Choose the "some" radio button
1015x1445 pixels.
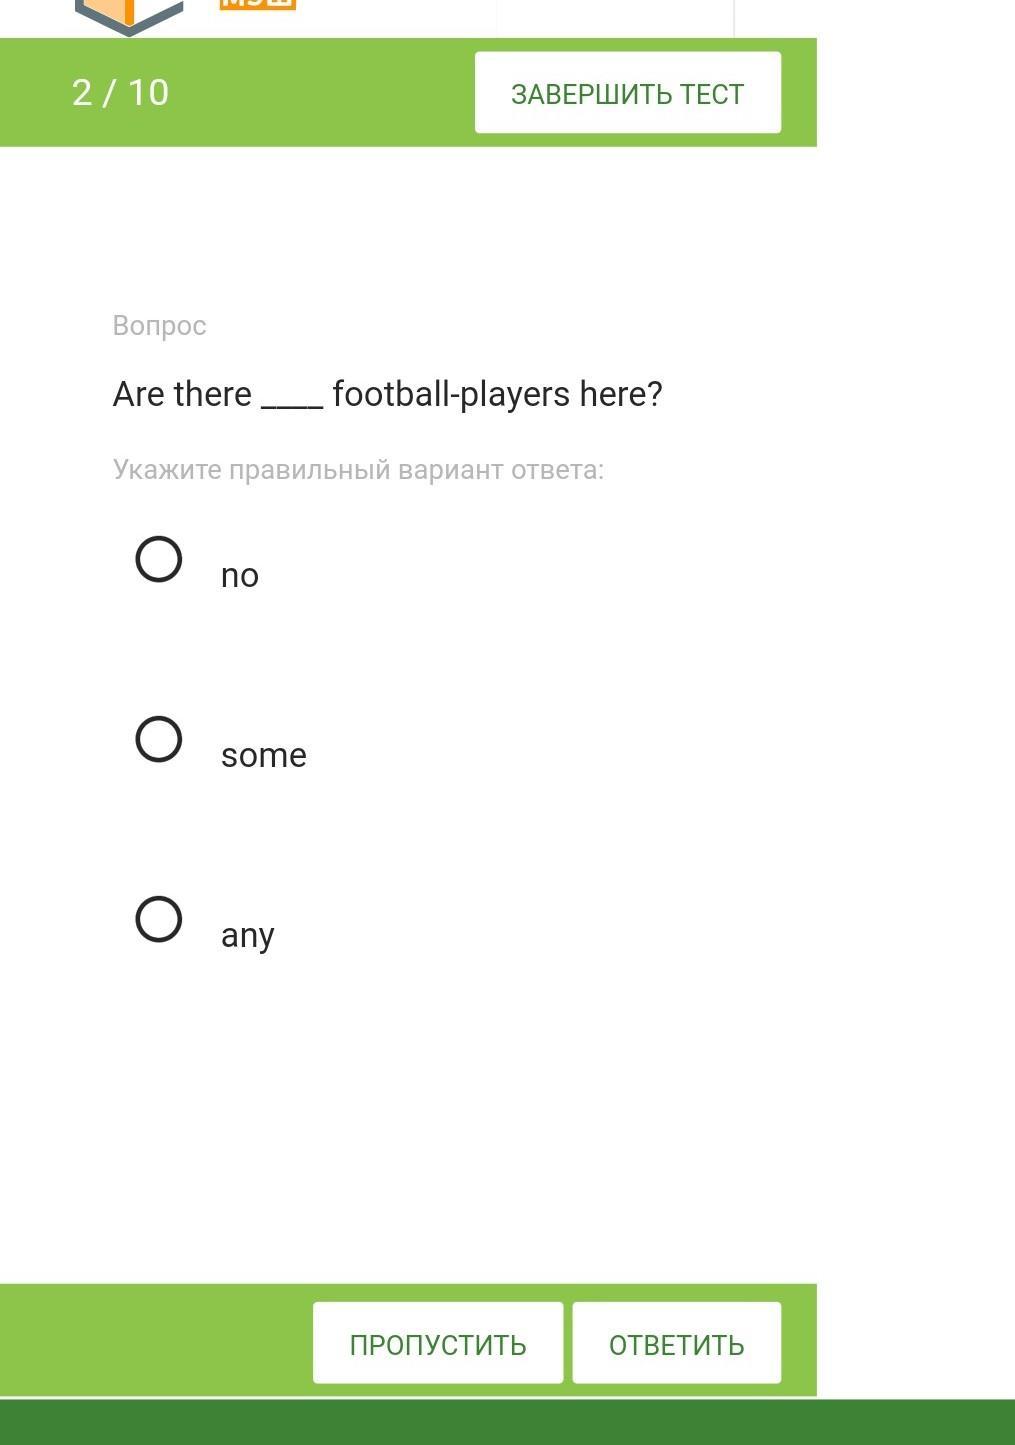[x=159, y=739]
